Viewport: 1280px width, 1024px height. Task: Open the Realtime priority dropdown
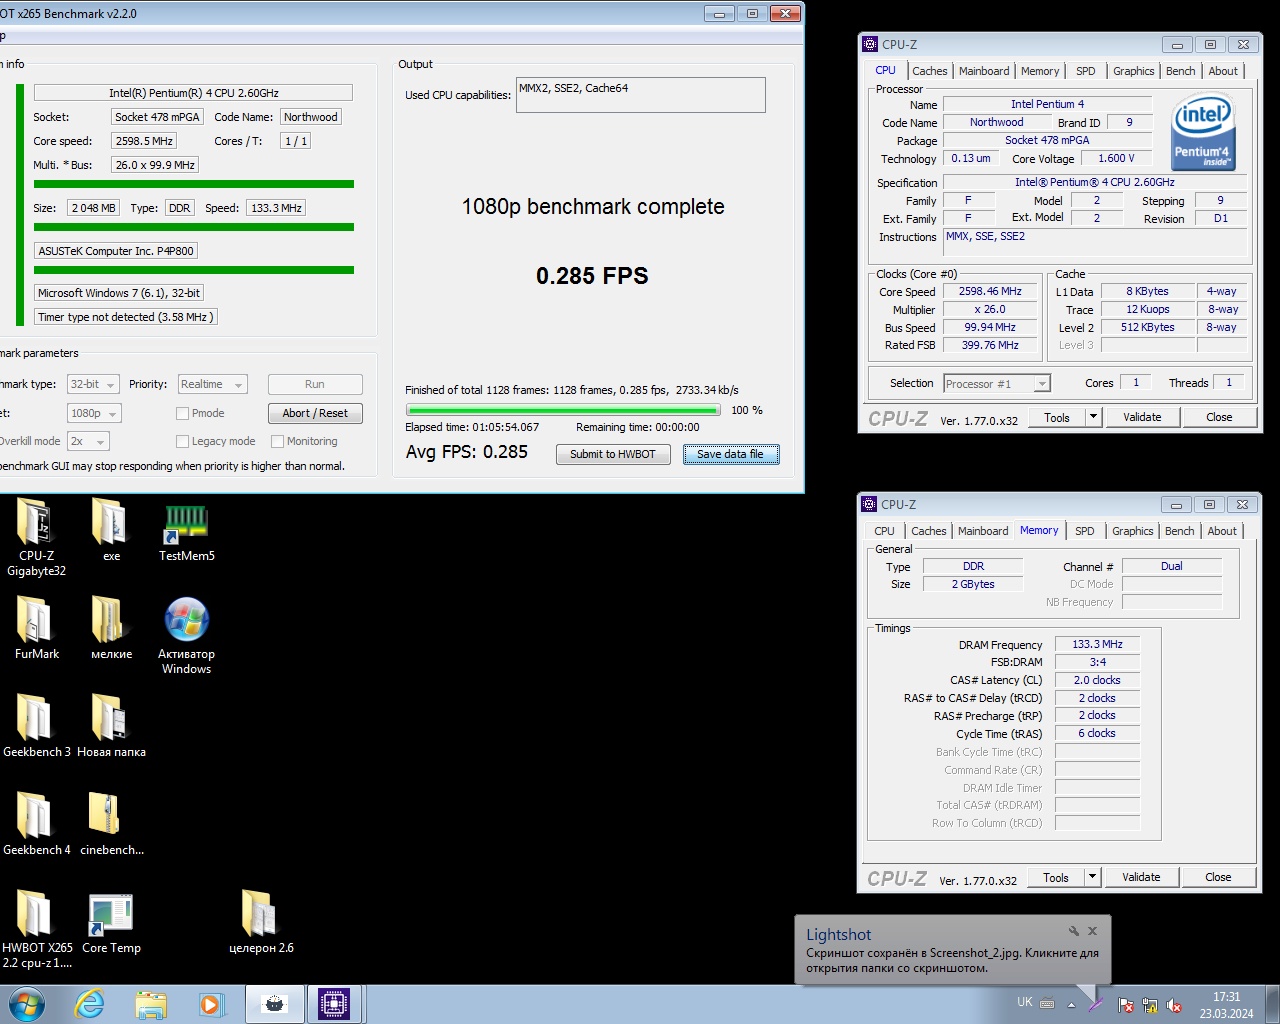coord(212,384)
